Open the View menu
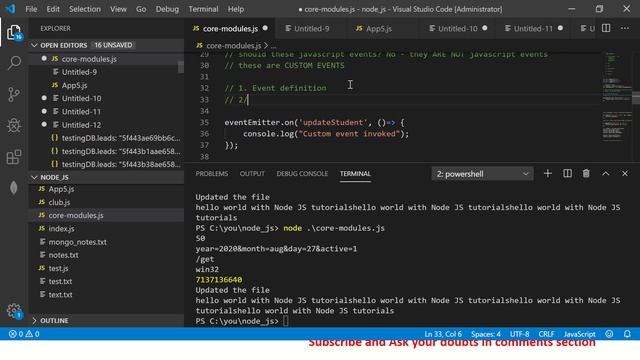This screenshot has width=640, height=360. tap(118, 9)
